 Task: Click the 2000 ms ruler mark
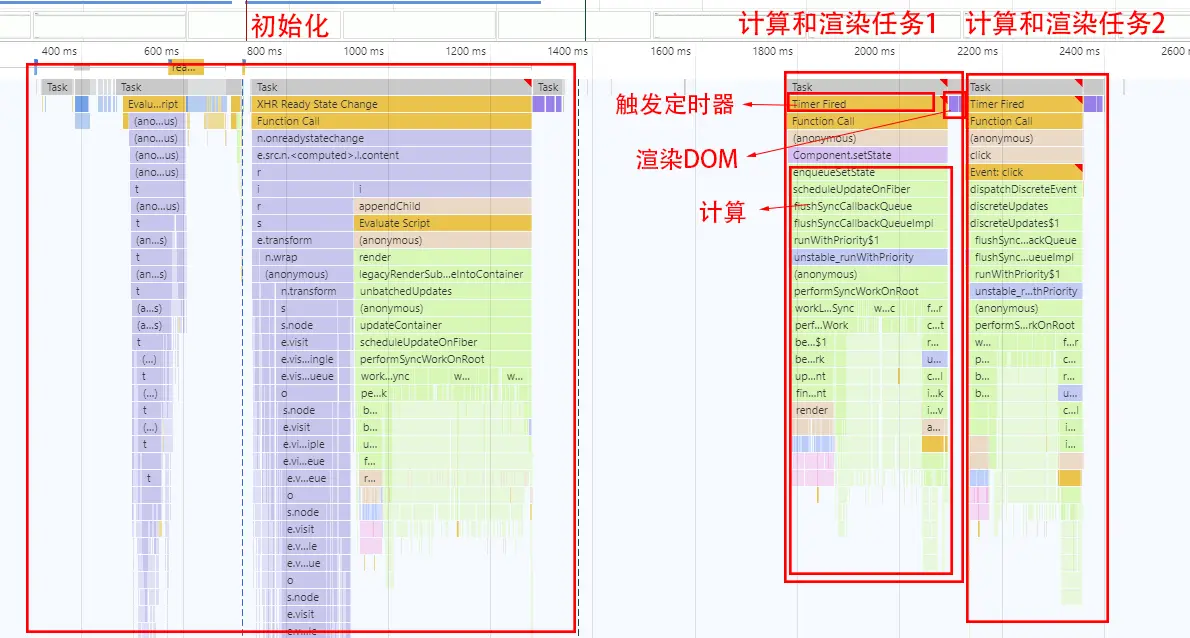tap(874, 52)
